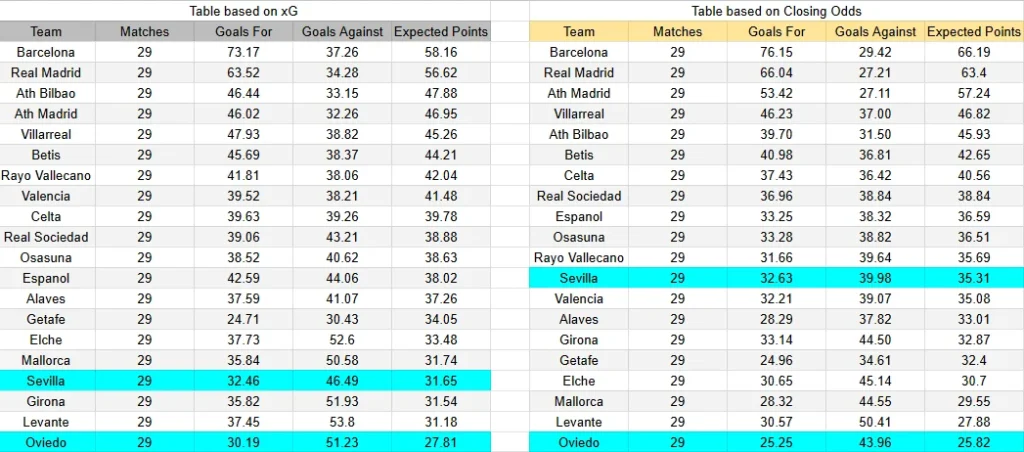Select Levante's Goals Against value 53.8
Screen dimensions: 1024x452
click(x=342, y=422)
